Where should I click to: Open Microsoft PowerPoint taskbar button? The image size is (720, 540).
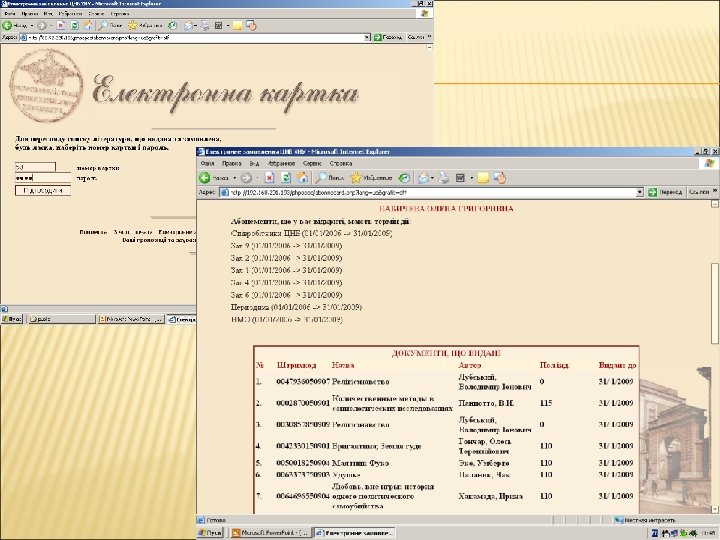pyautogui.click(x=270, y=533)
